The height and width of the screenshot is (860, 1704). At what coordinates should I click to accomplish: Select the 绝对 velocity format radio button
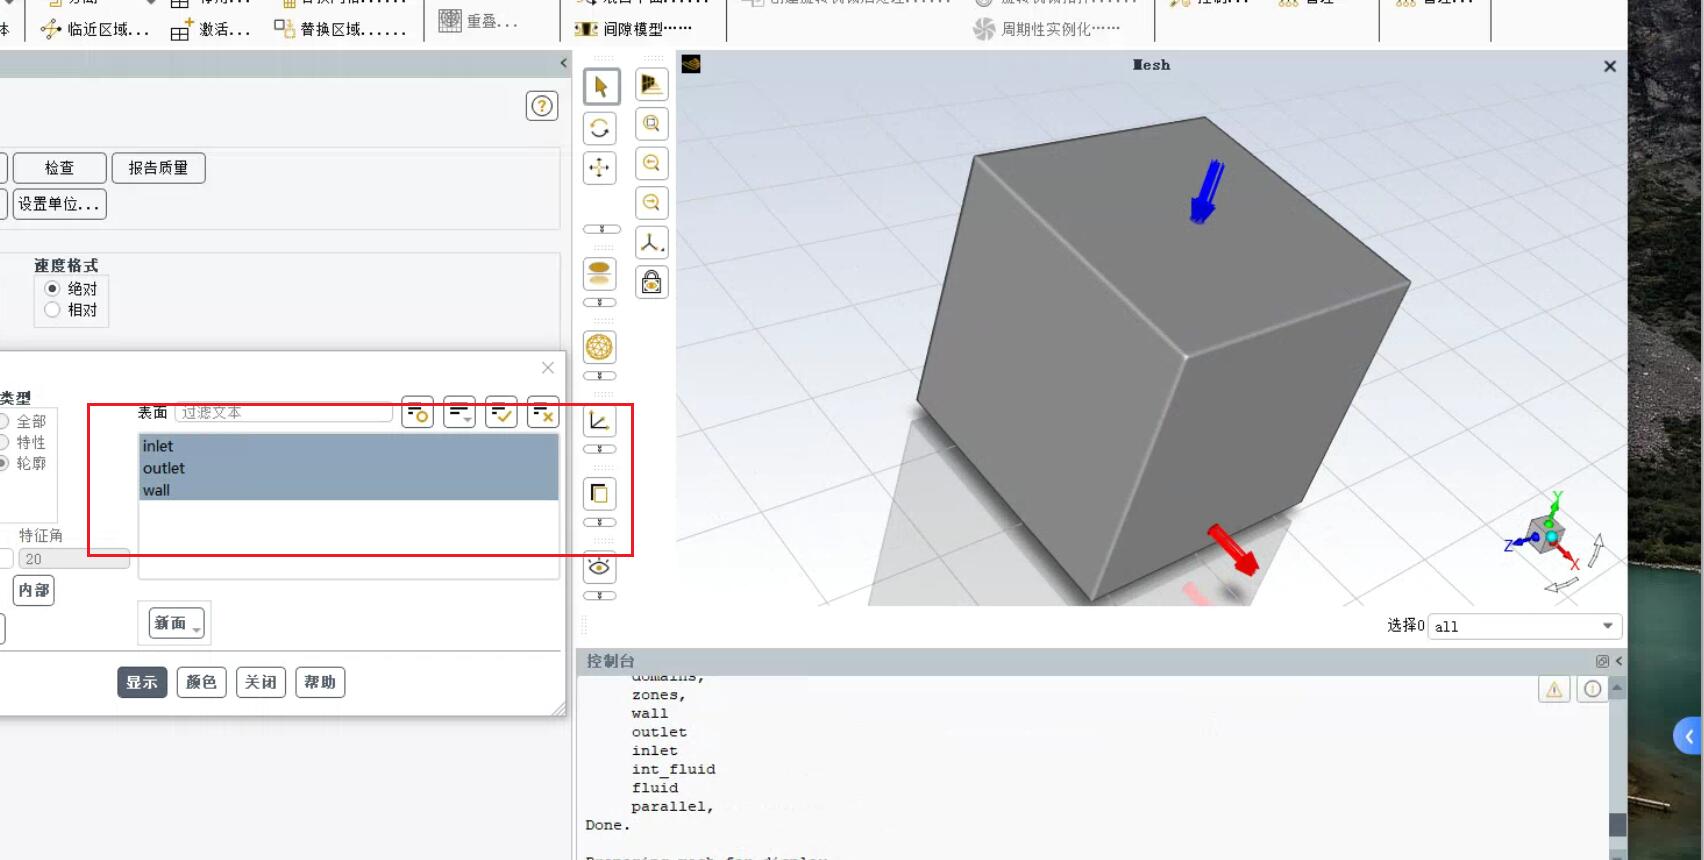point(53,289)
